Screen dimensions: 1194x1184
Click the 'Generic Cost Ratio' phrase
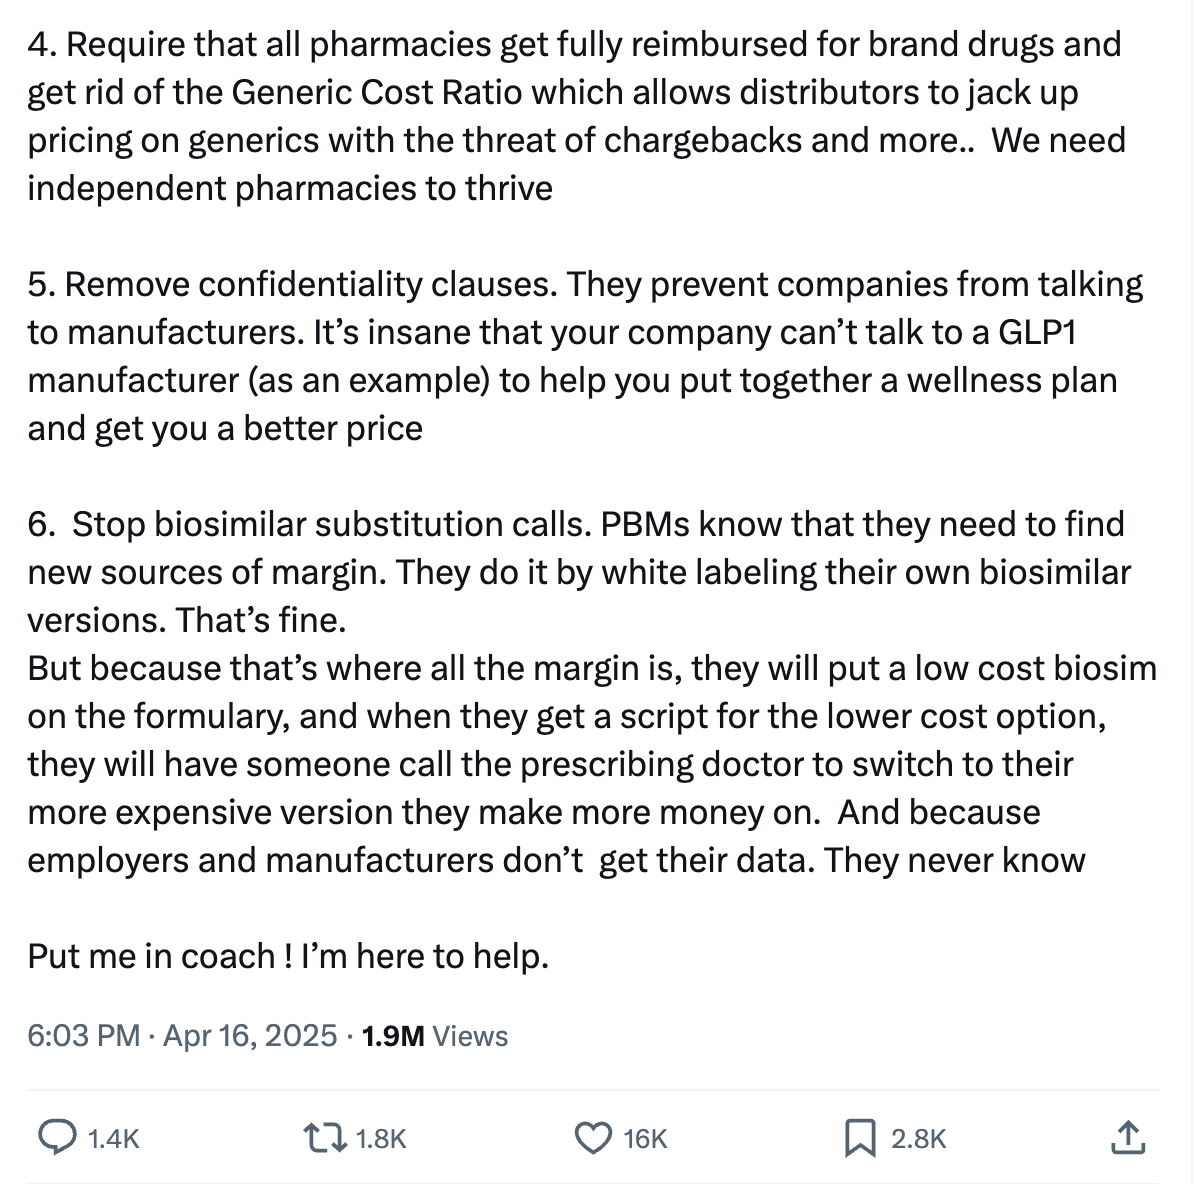pyautogui.click(x=376, y=92)
